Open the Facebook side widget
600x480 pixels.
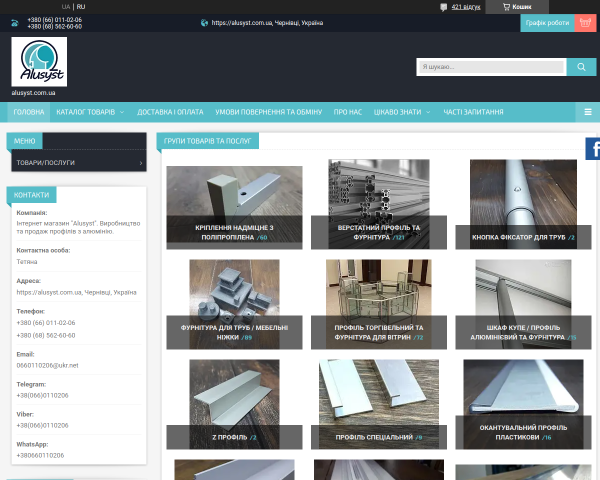tap(593, 149)
